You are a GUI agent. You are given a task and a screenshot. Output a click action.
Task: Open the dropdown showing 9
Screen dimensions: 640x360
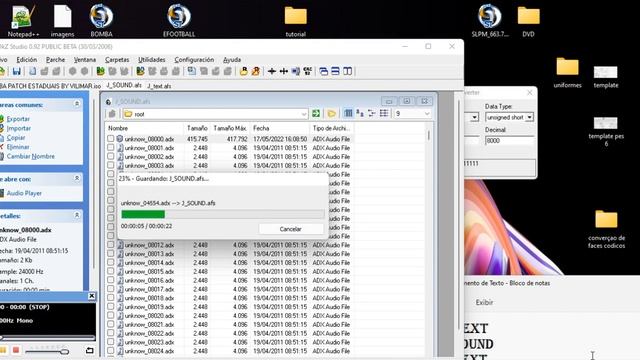427,114
